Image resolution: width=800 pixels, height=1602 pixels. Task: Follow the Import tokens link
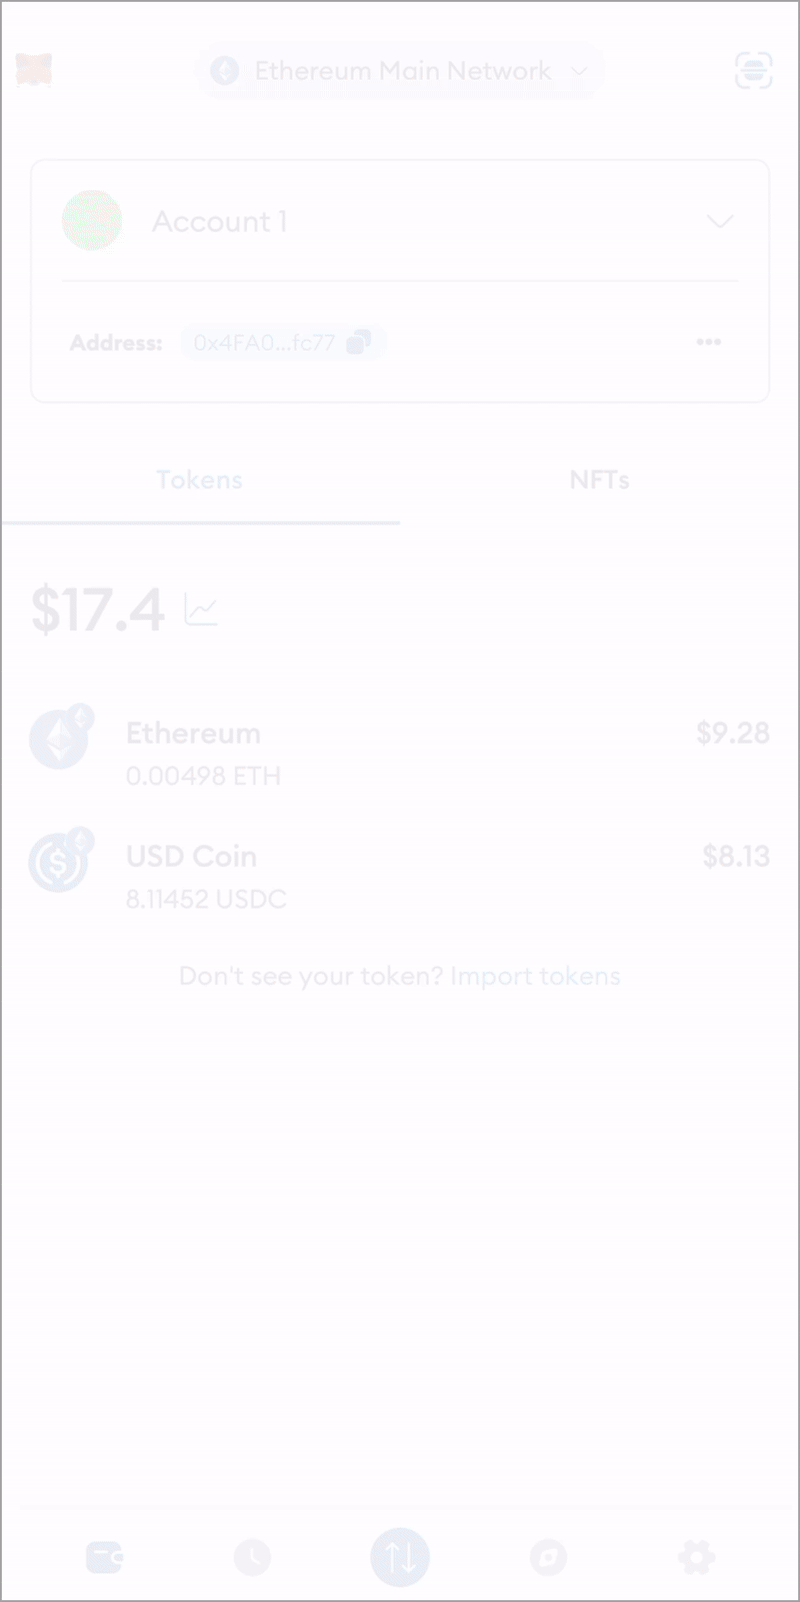535,976
